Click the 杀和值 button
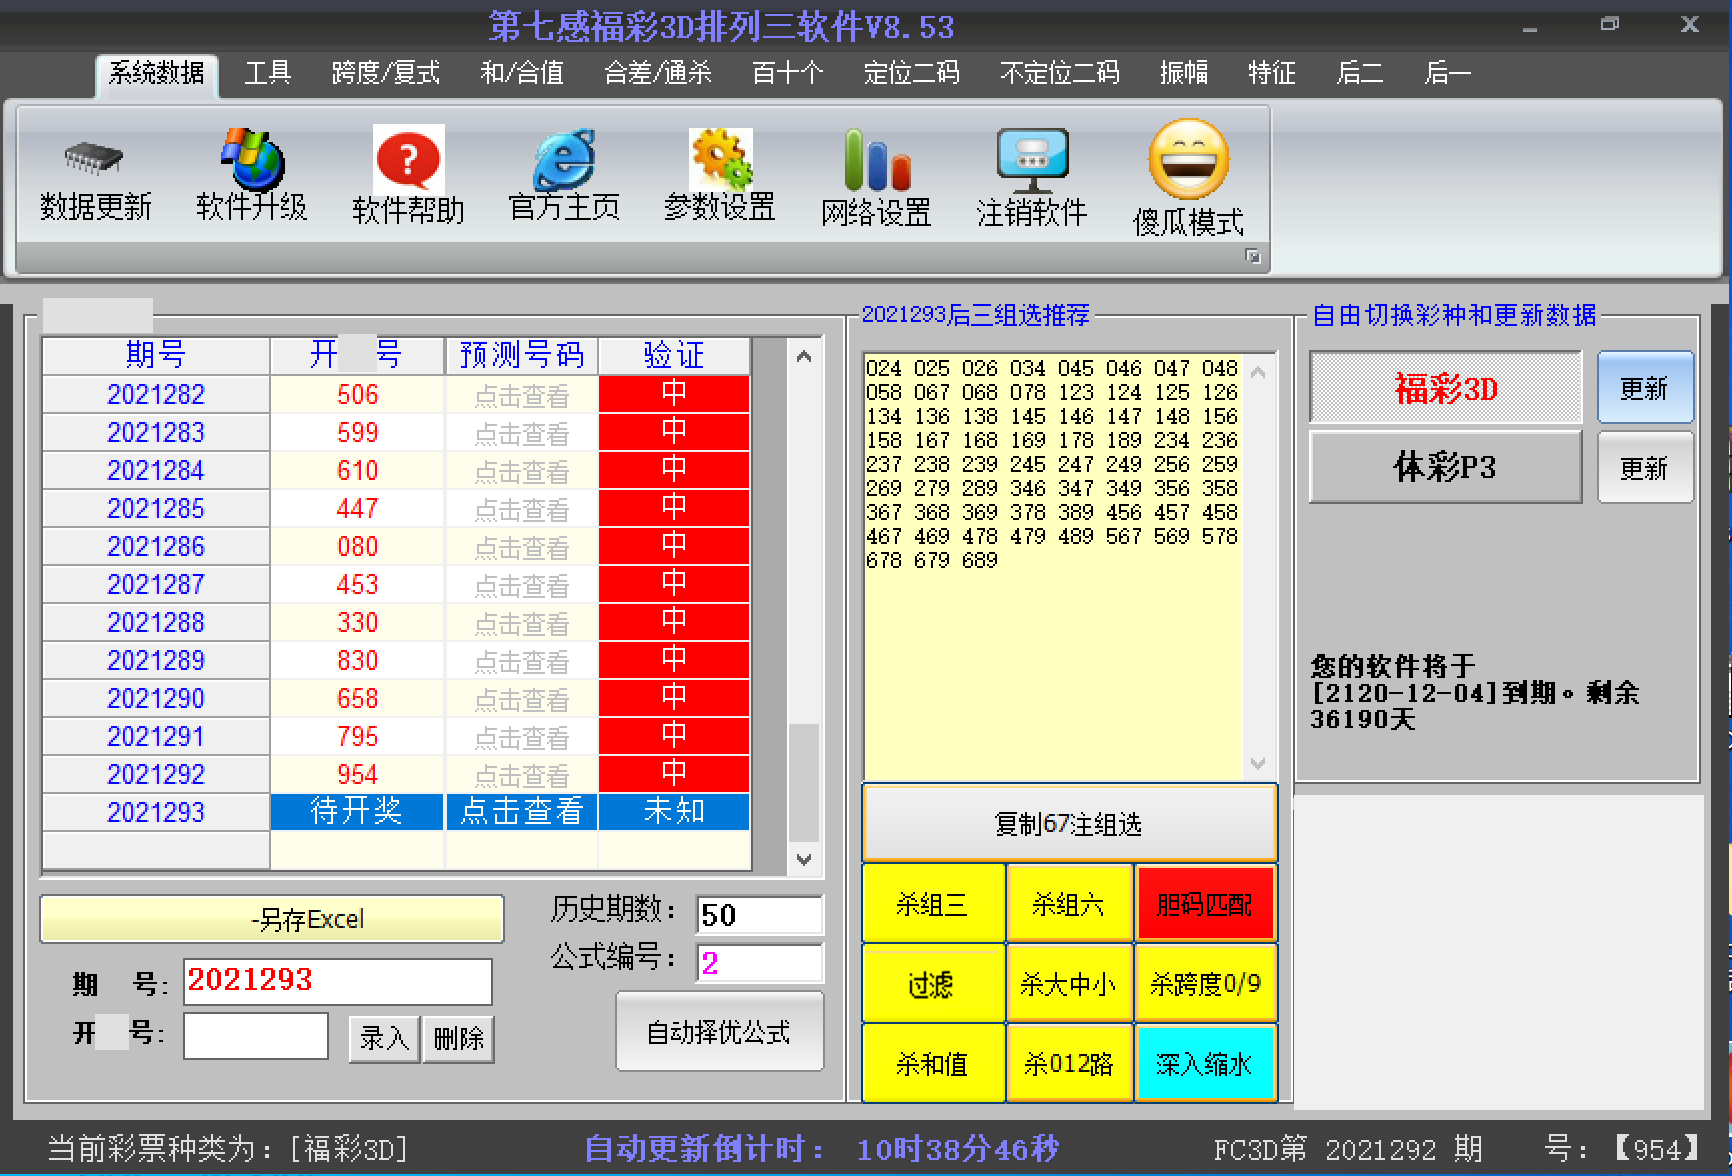 [x=932, y=1064]
